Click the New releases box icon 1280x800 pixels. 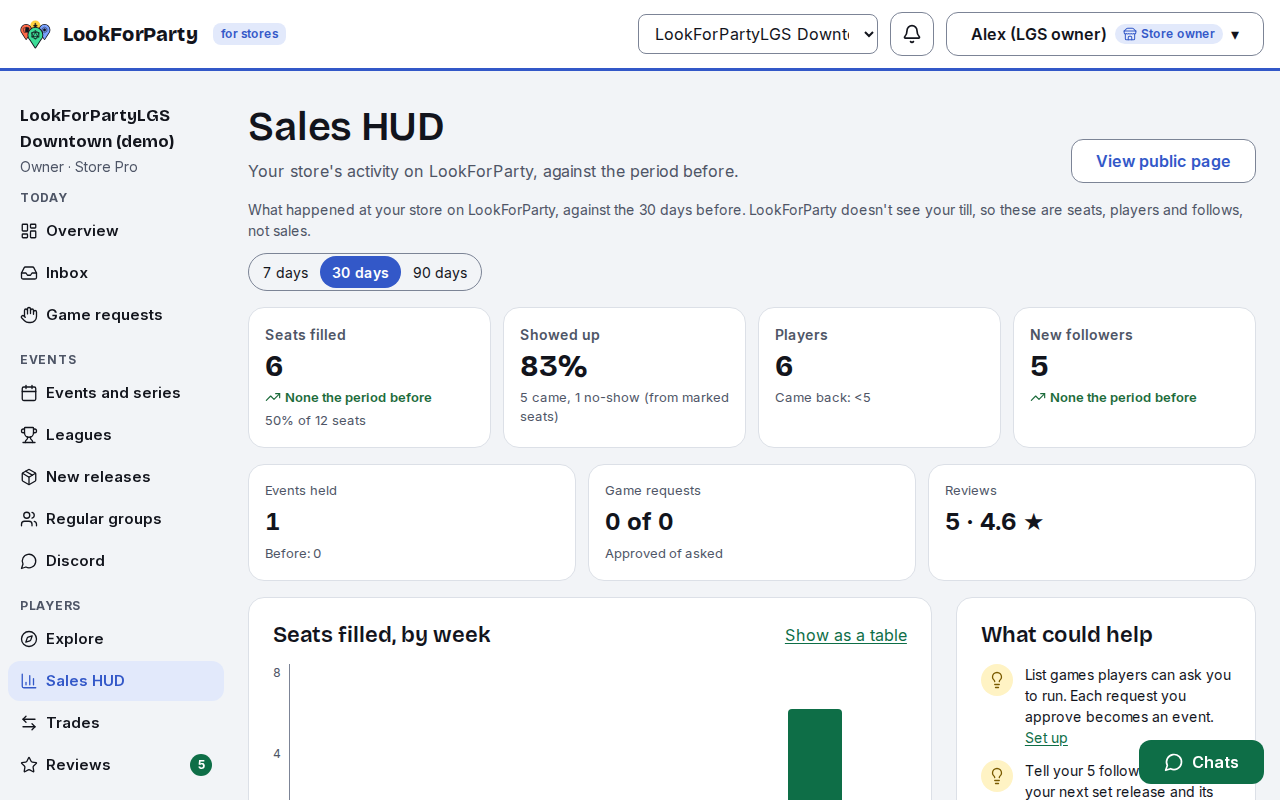[29, 477]
